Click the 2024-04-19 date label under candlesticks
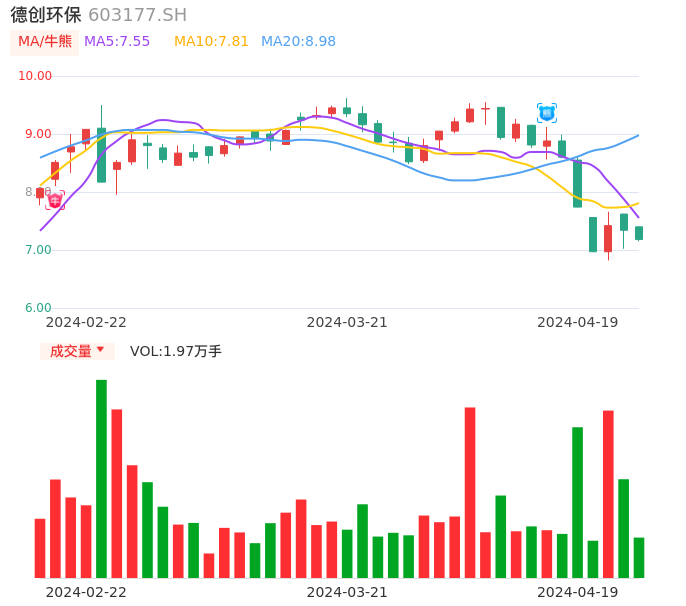The image size is (686, 606). [577, 322]
